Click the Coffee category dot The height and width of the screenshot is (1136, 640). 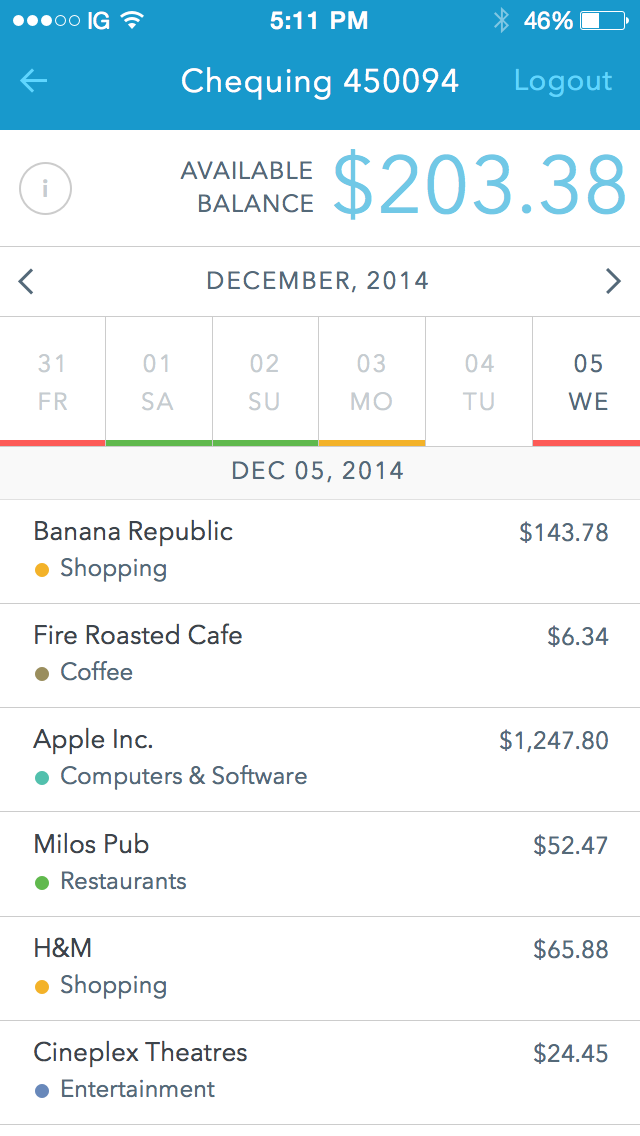click(42, 673)
